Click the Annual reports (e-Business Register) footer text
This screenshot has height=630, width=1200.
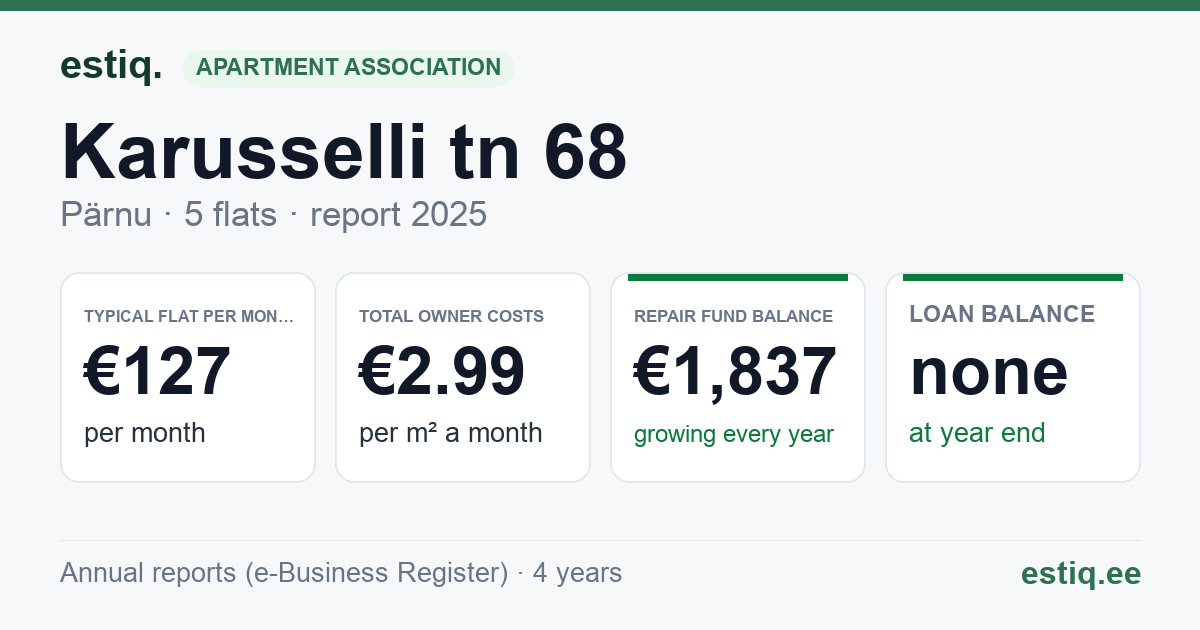341,573
